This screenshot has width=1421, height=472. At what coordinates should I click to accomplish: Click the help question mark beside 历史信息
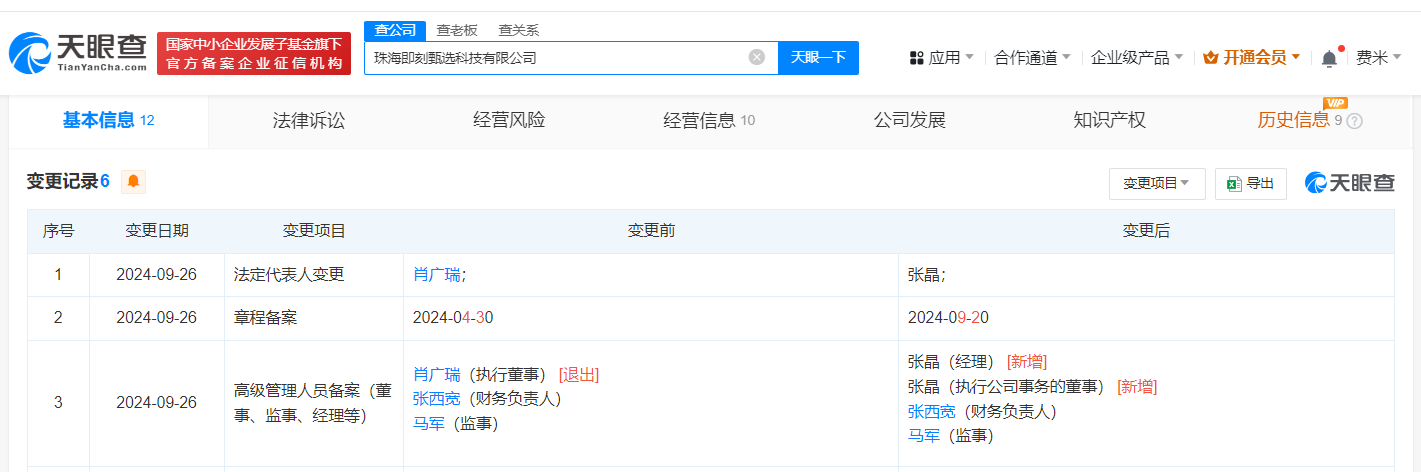click(1355, 121)
